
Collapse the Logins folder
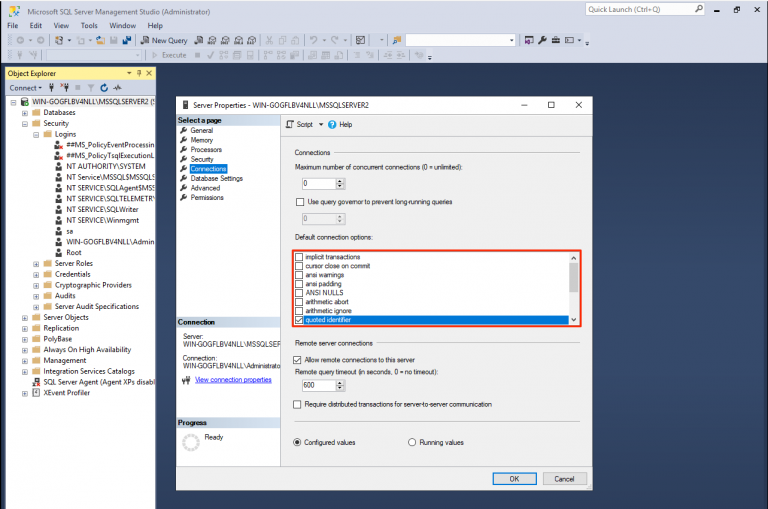click(36, 135)
